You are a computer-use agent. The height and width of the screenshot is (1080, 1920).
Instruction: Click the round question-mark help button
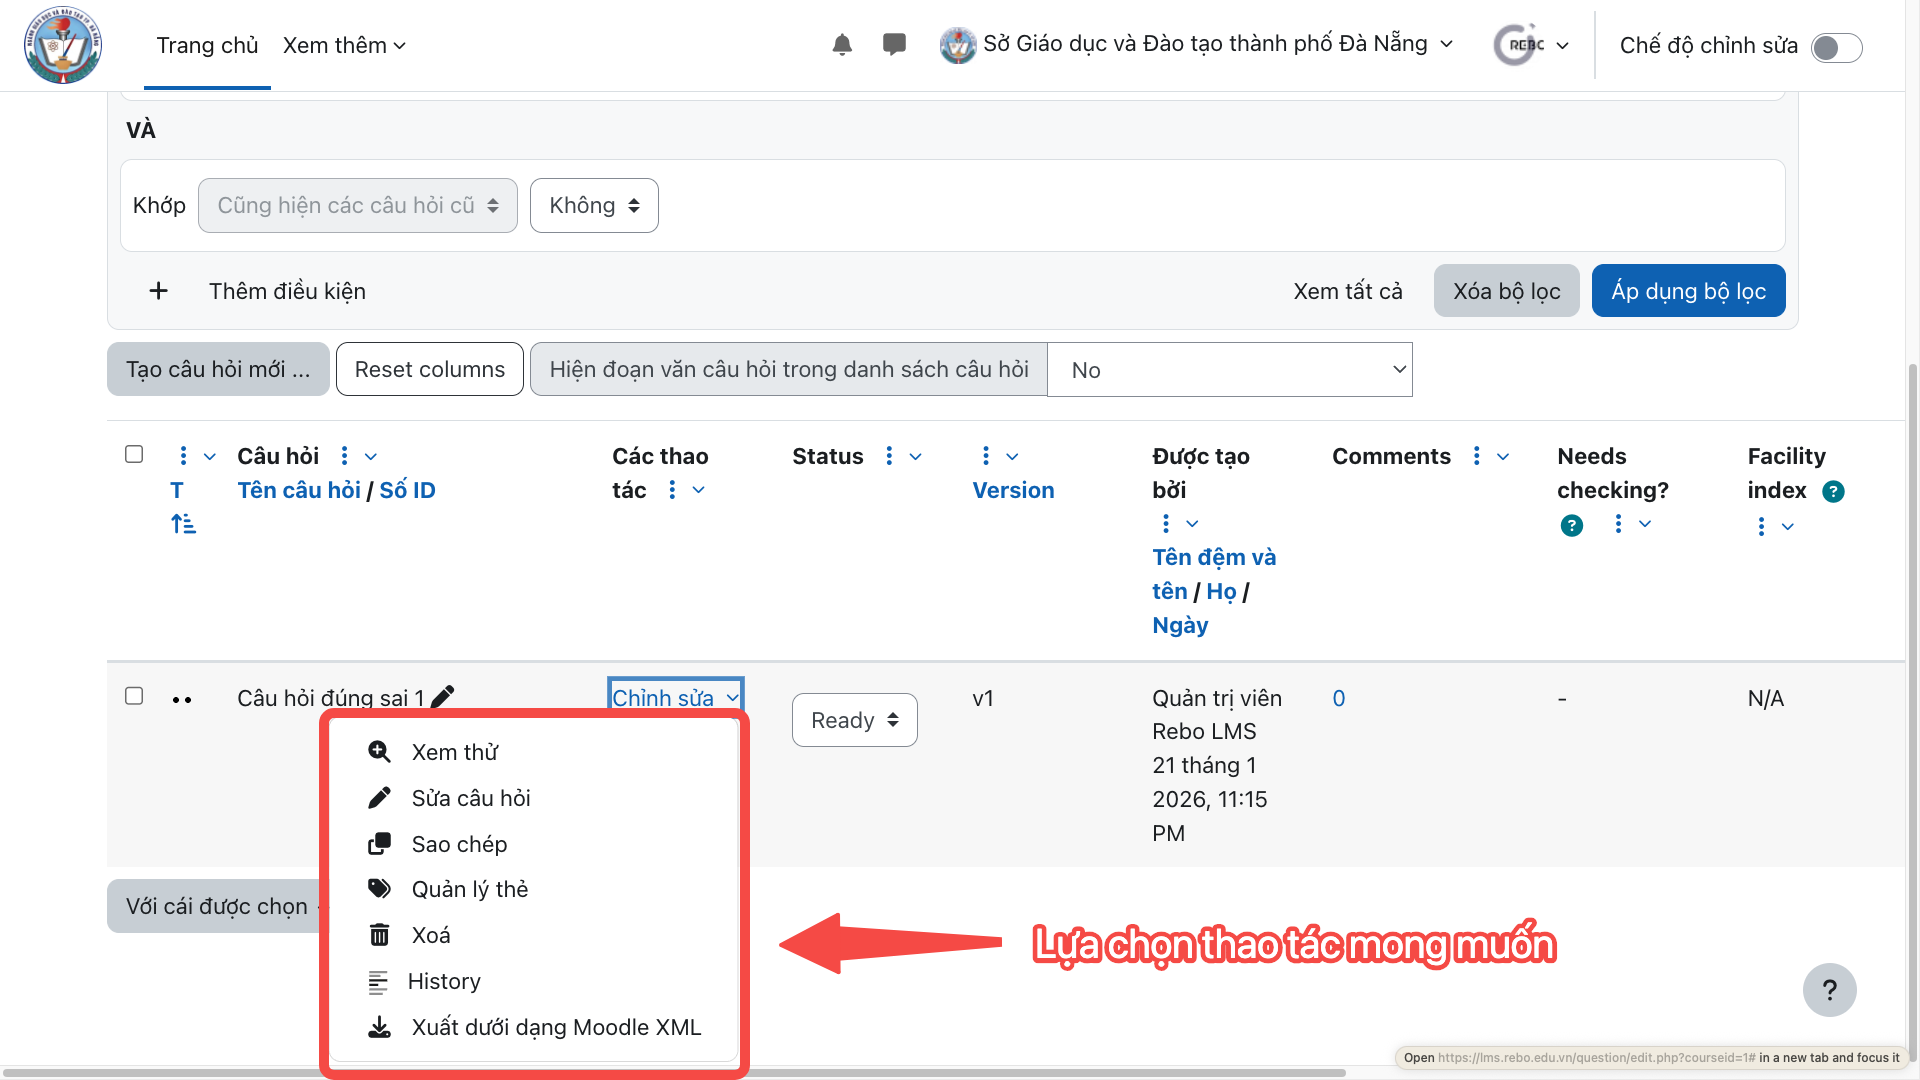pos(1829,990)
